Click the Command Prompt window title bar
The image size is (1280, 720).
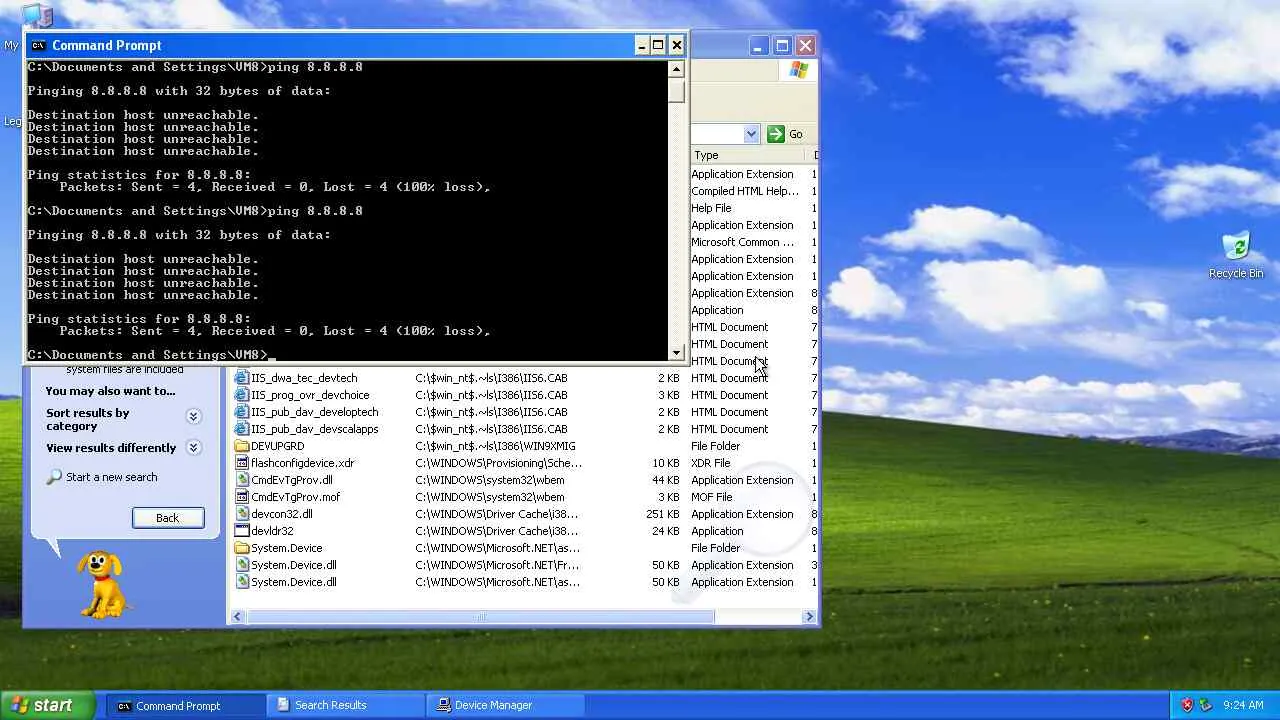(340, 45)
